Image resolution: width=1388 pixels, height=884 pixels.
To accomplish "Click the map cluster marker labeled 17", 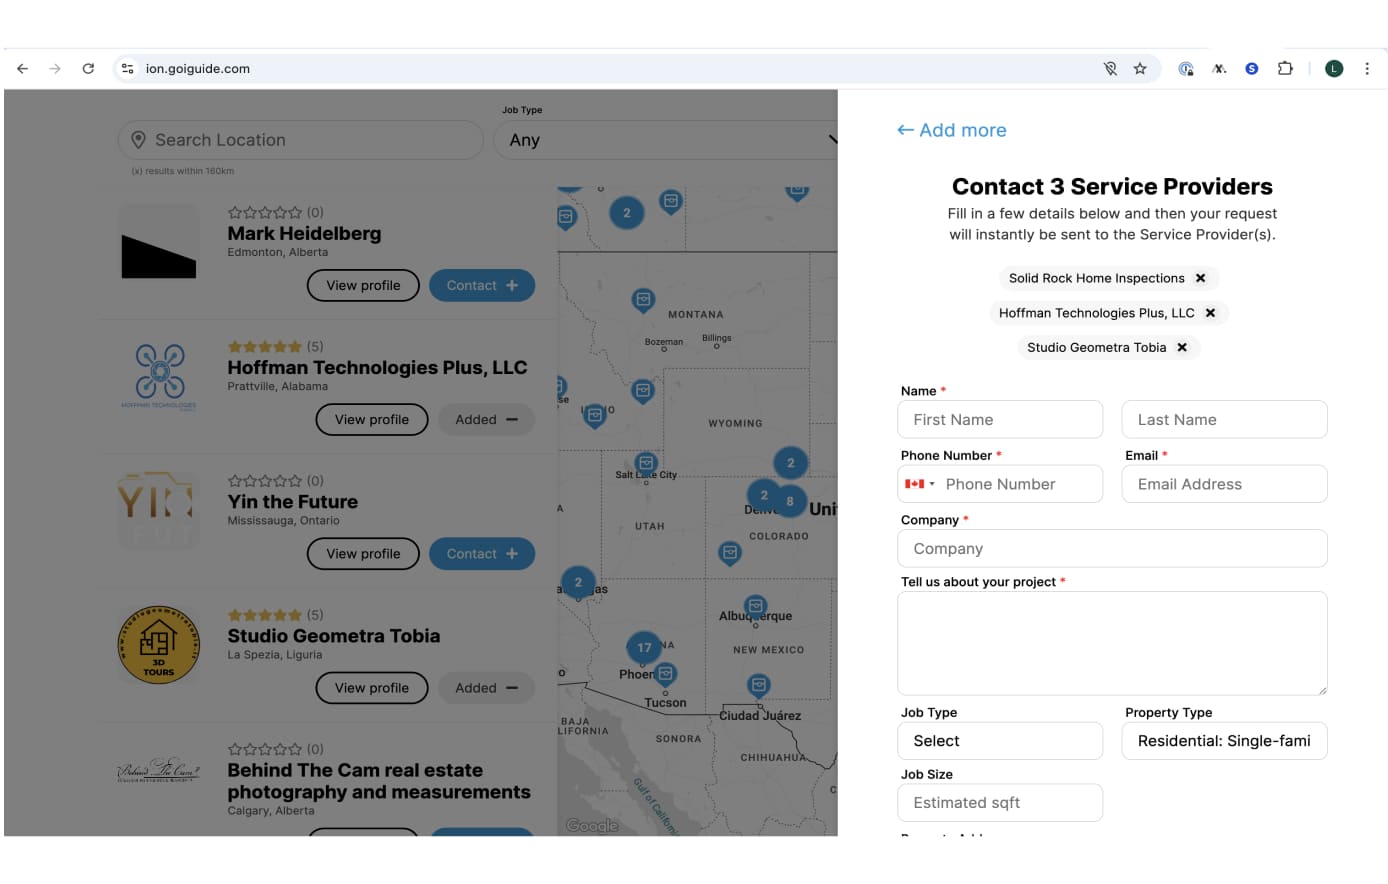I will [644, 648].
